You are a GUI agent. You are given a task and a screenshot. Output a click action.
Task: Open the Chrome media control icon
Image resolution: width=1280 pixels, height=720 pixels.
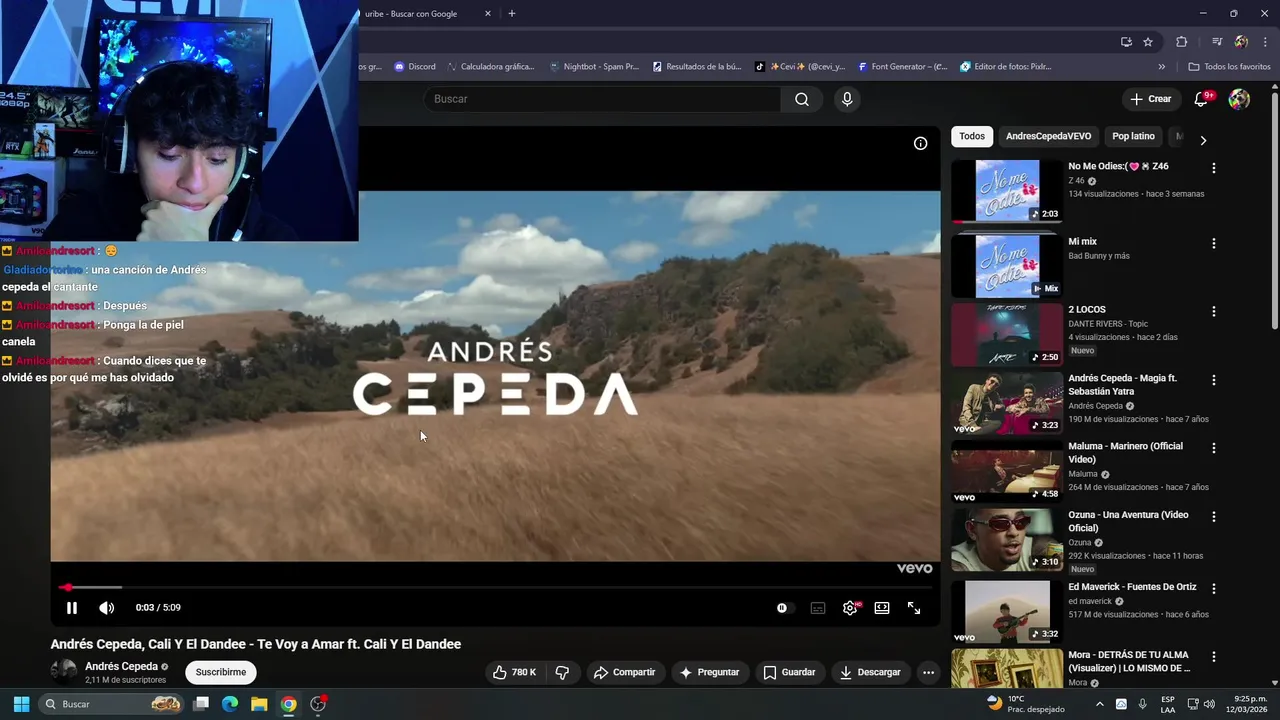(x=1217, y=41)
